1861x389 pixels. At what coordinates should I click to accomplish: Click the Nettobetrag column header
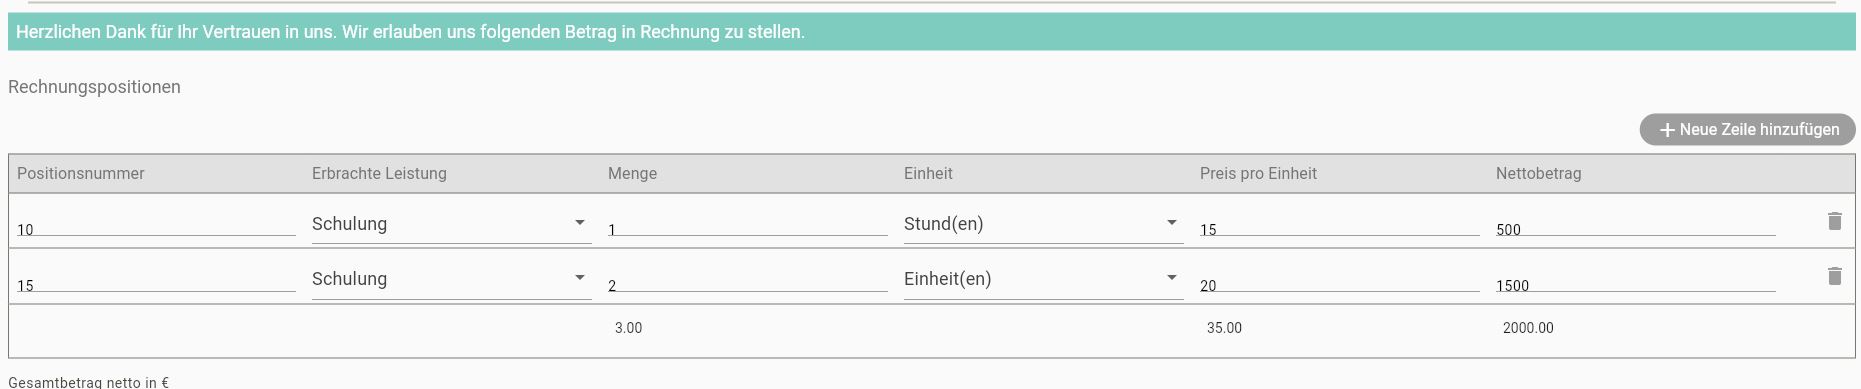pyautogui.click(x=1539, y=174)
